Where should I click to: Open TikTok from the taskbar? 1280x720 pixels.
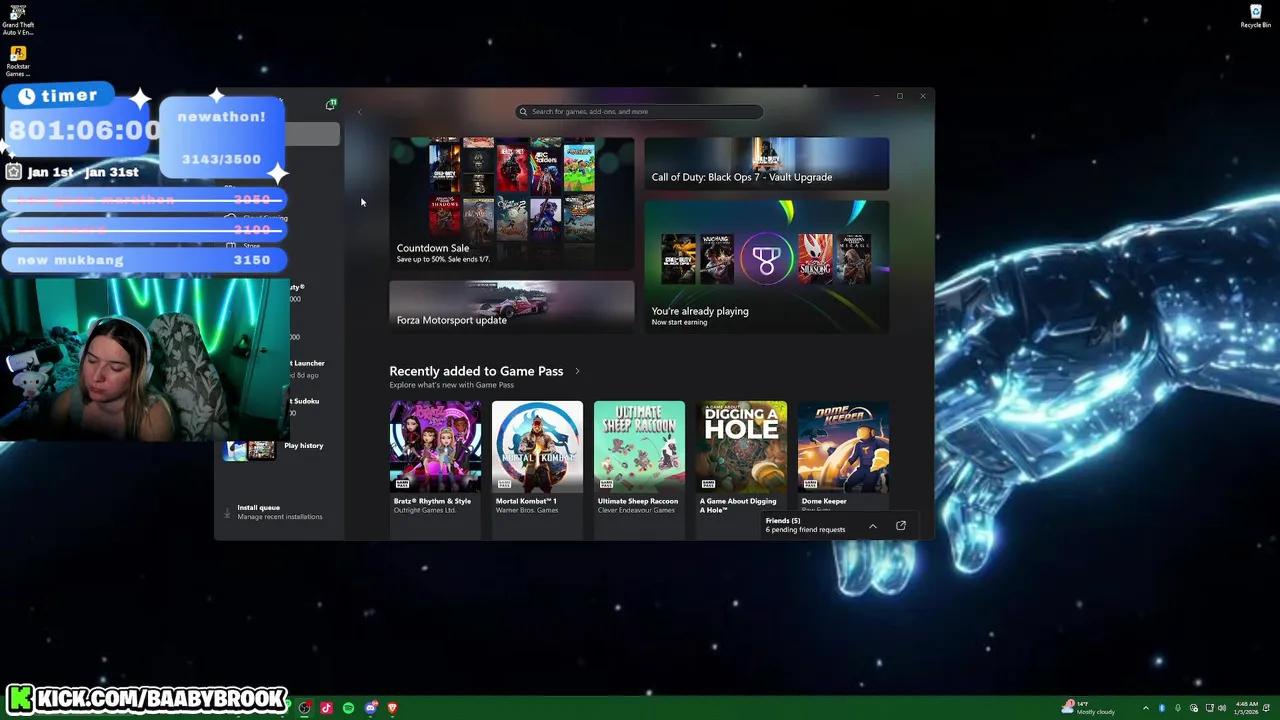coord(326,708)
